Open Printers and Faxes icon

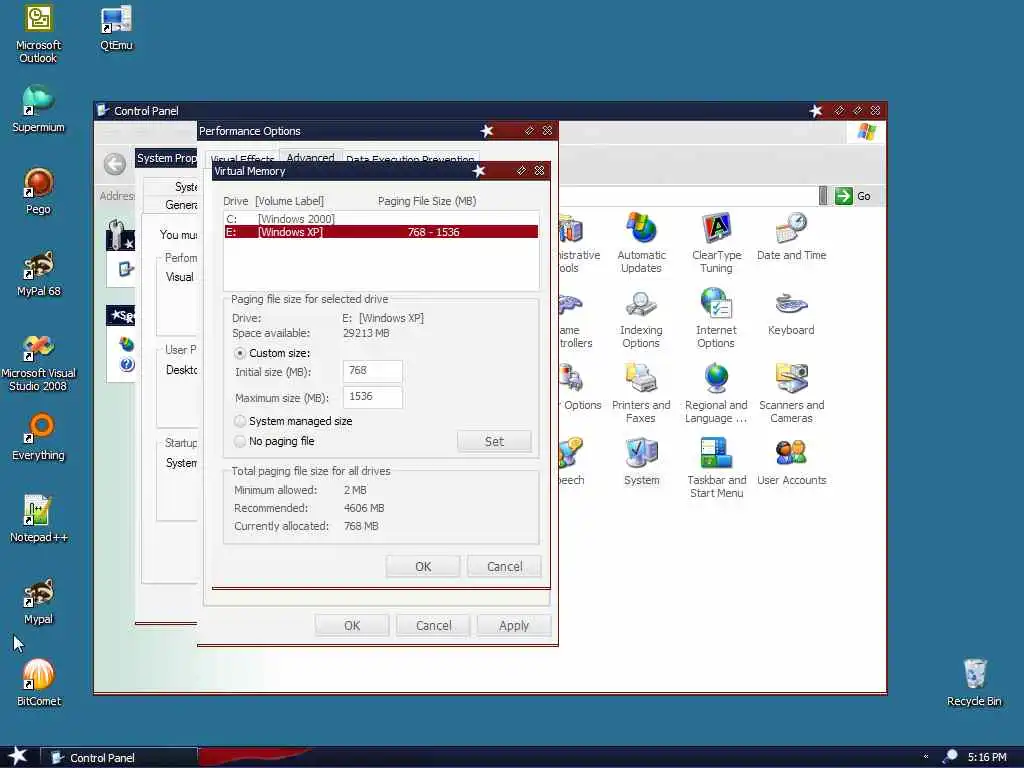(641, 394)
